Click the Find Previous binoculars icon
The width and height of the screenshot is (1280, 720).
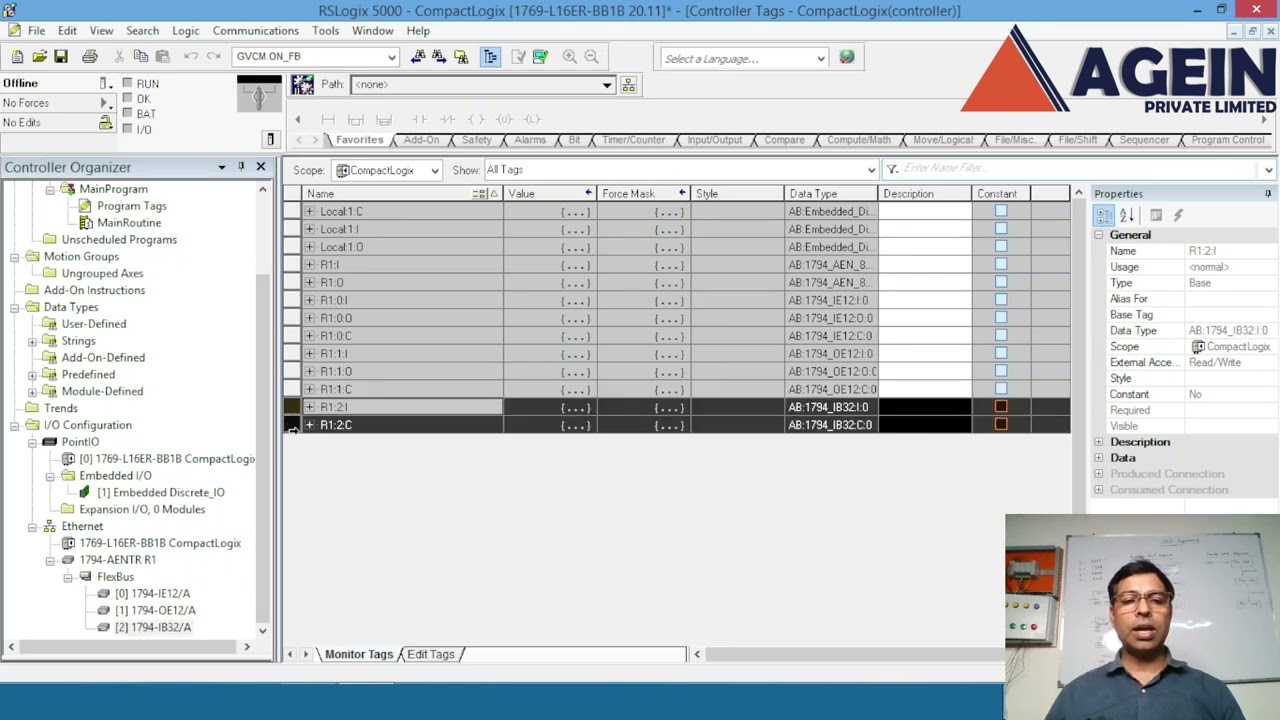[x=418, y=57]
